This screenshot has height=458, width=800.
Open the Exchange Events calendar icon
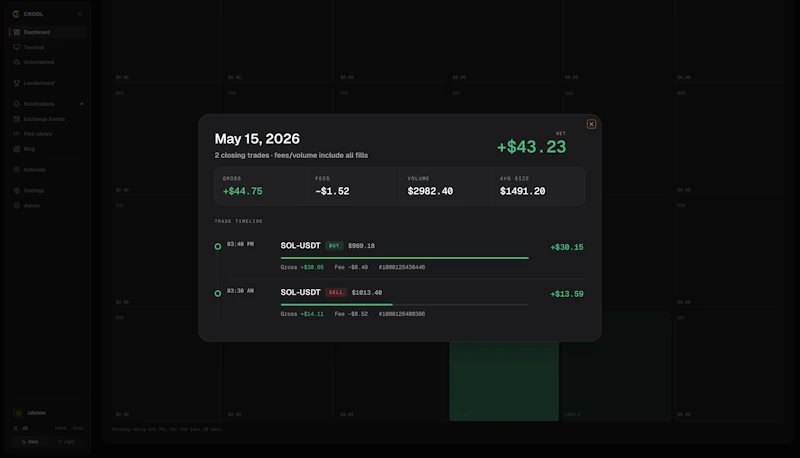pyautogui.click(x=16, y=119)
